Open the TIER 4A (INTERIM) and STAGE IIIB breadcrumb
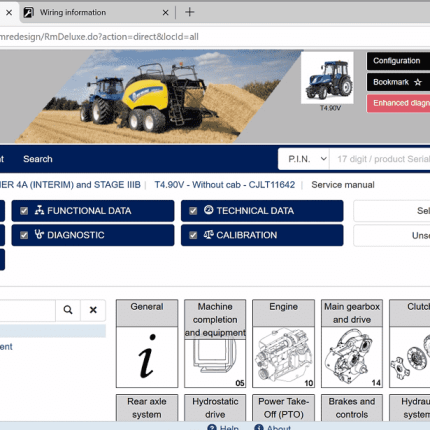This screenshot has width=430, height=430. point(70,185)
